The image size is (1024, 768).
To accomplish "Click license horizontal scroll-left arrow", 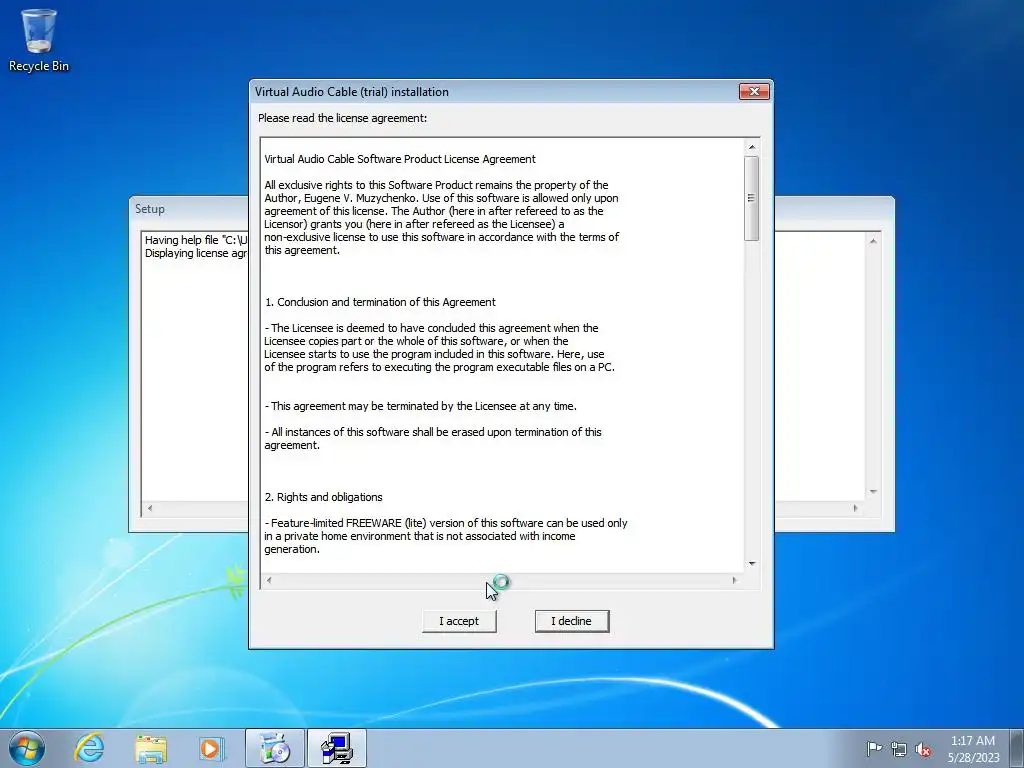I will pos(268,580).
